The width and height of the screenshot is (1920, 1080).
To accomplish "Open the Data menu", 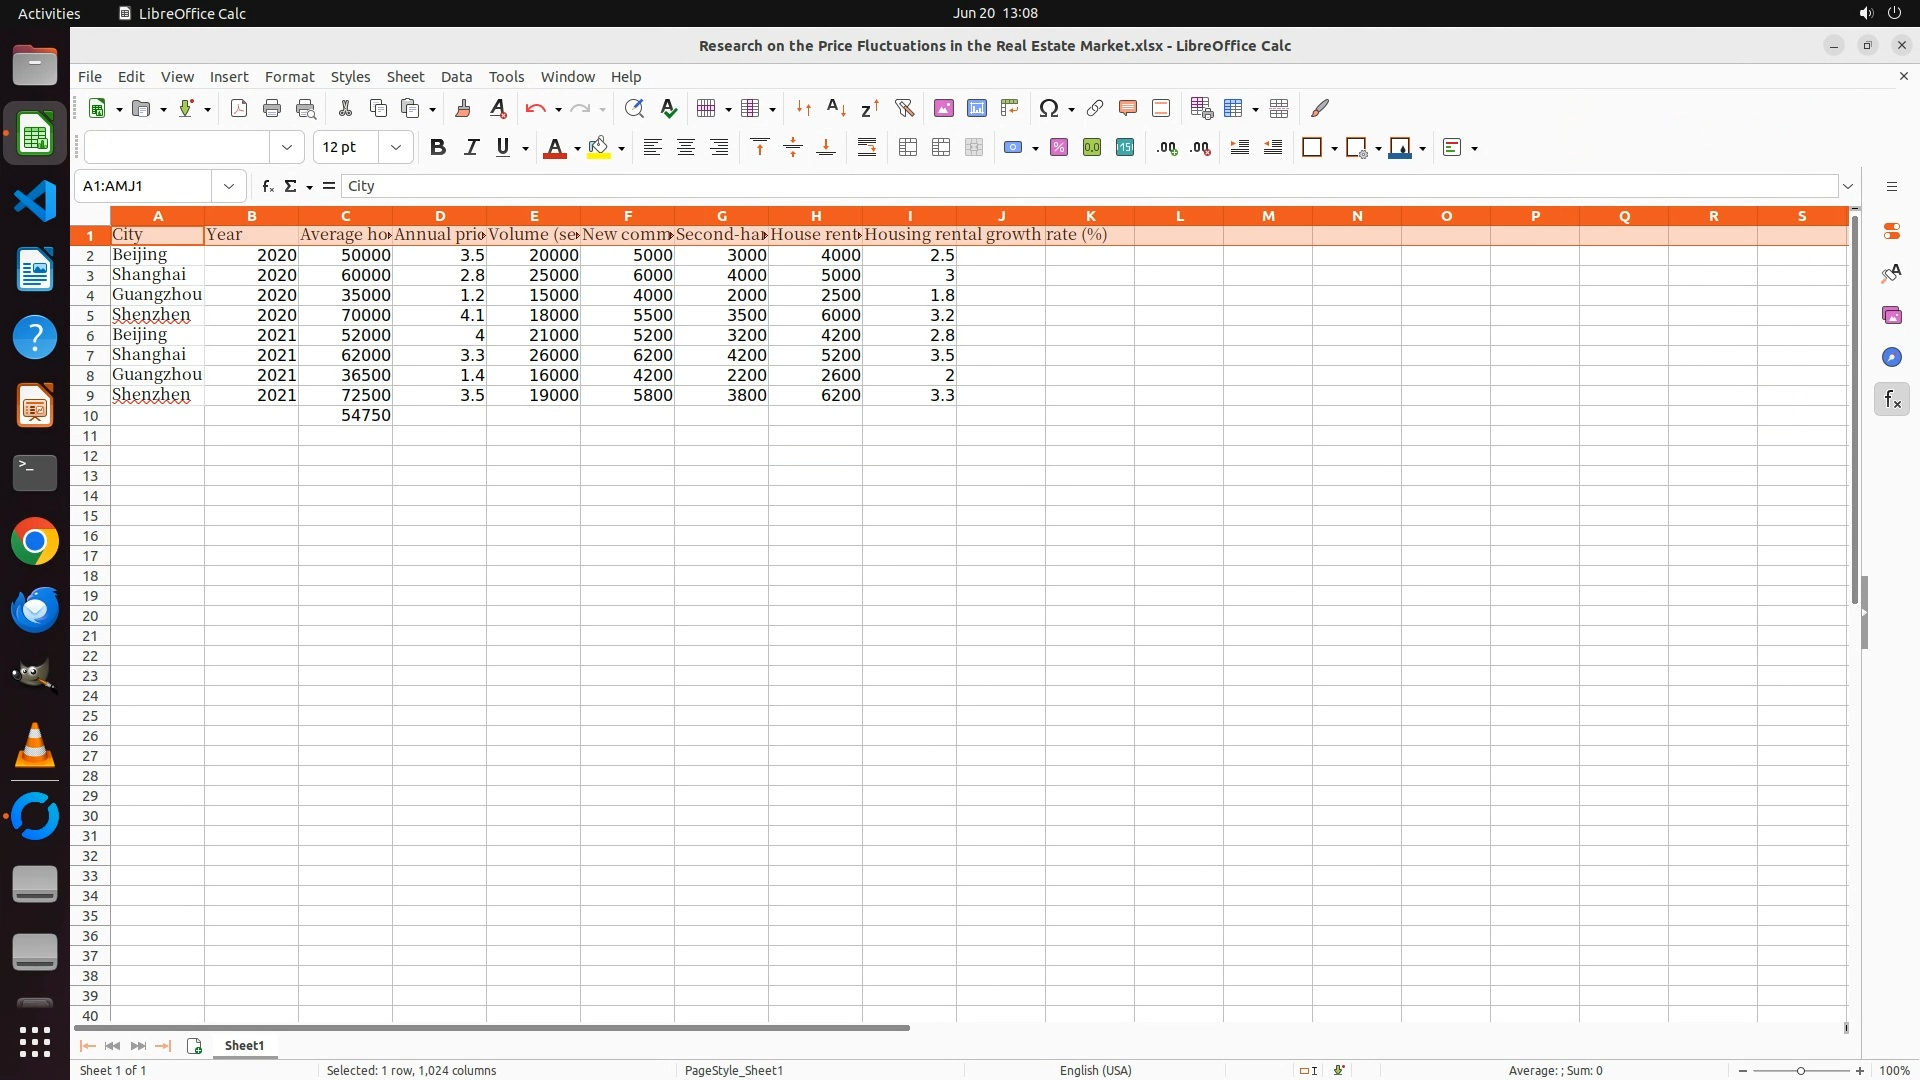I will [x=456, y=77].
